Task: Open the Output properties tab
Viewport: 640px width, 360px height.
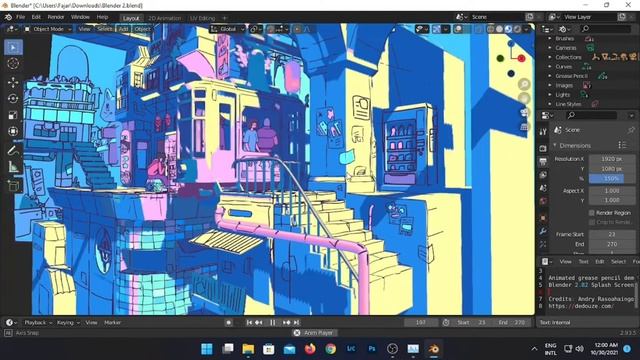Action: pos(543,162)
